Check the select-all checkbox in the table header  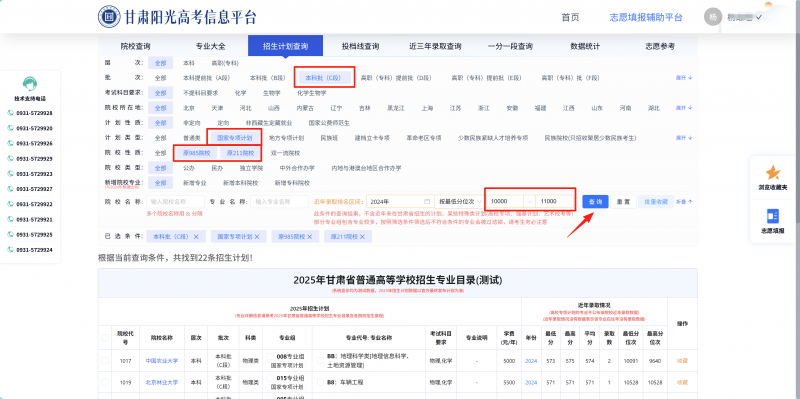pyautogui.click(x=105, y=338)
